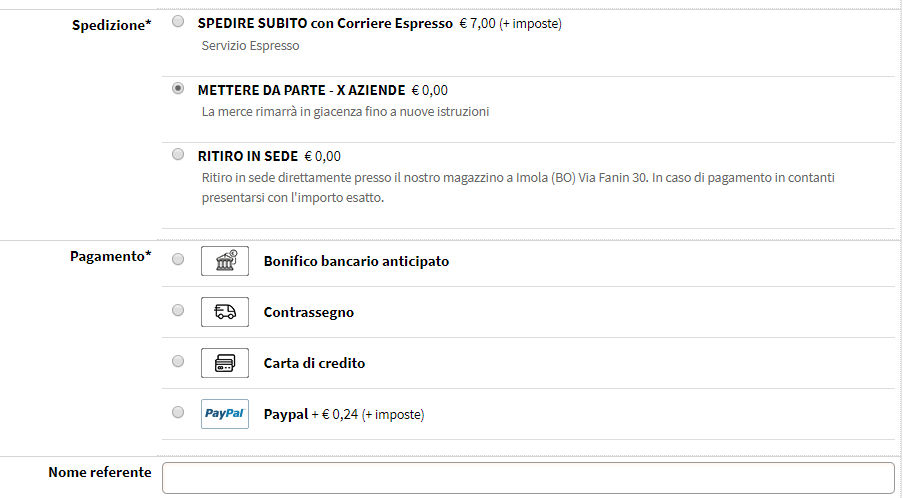Click the PayPal logo icon
This screenshot has height=498, width=903.
(225, 414)
